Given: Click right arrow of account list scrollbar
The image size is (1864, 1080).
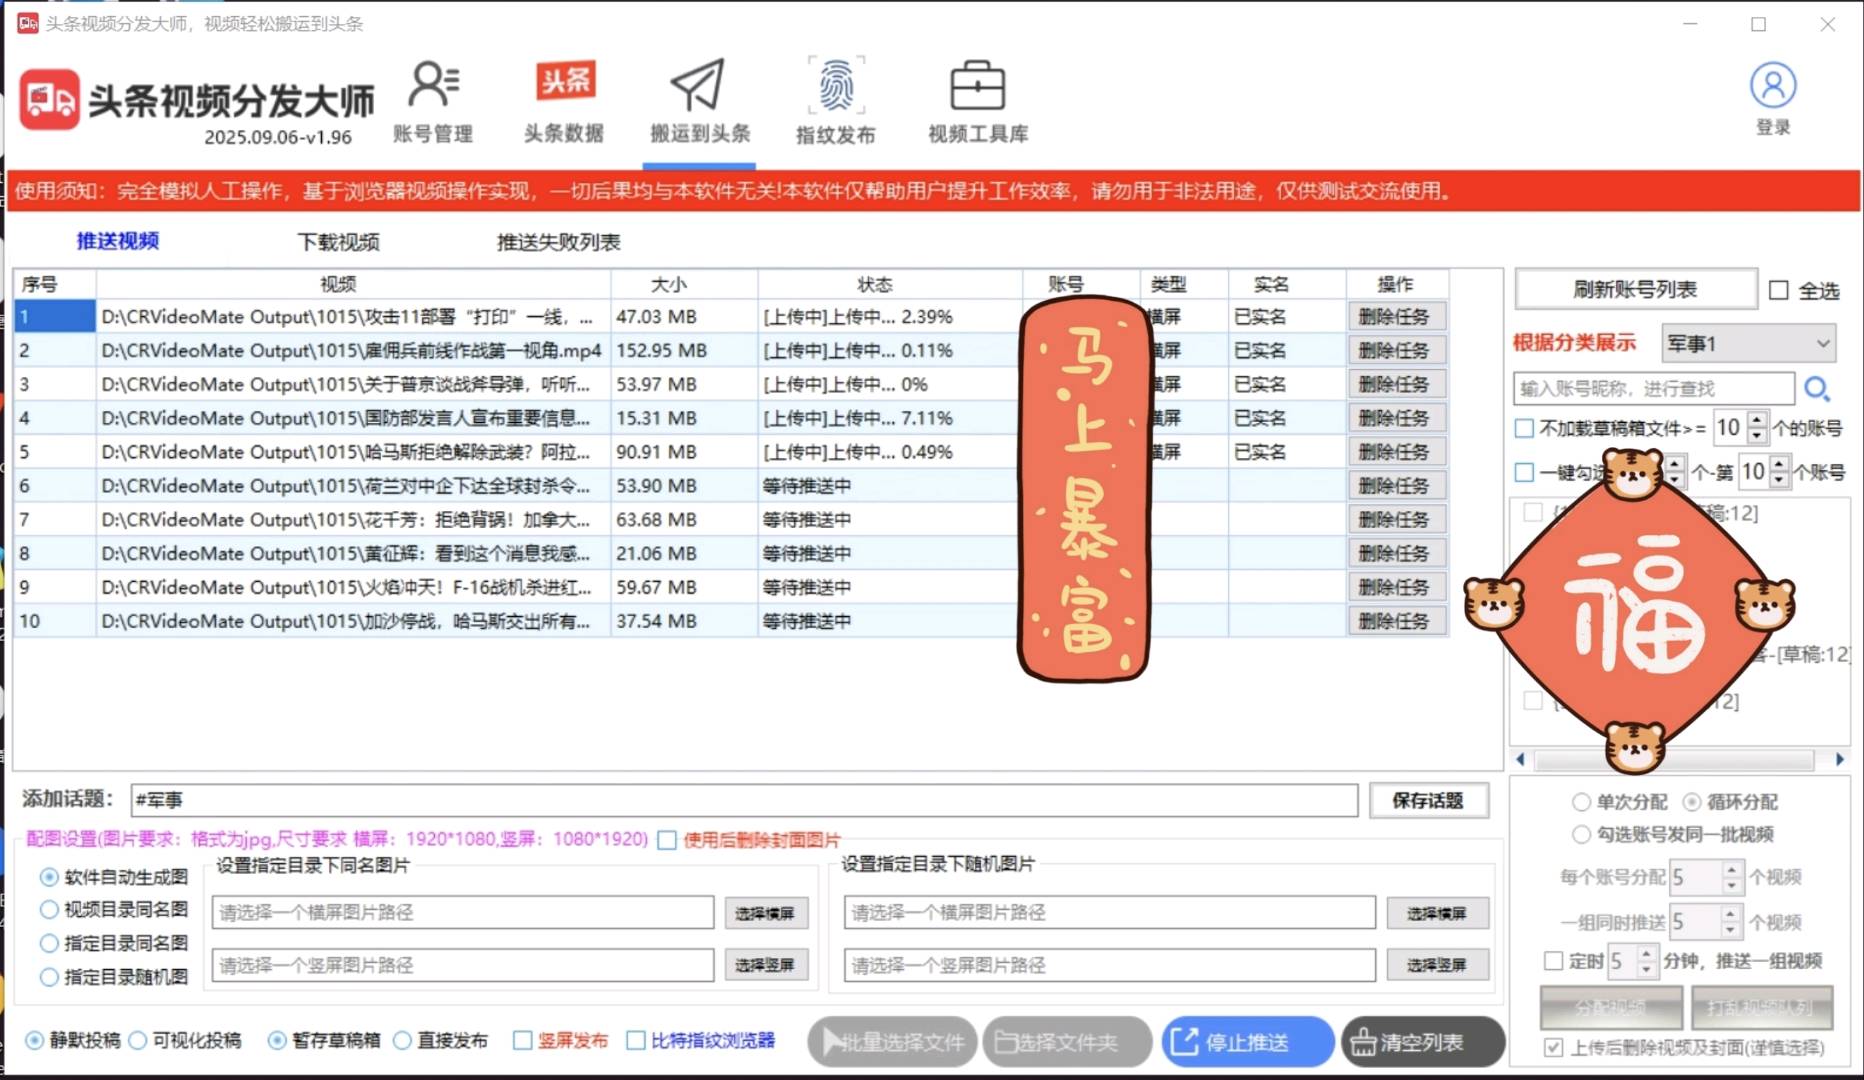Looking at the screenshot, I should 1839,760.
